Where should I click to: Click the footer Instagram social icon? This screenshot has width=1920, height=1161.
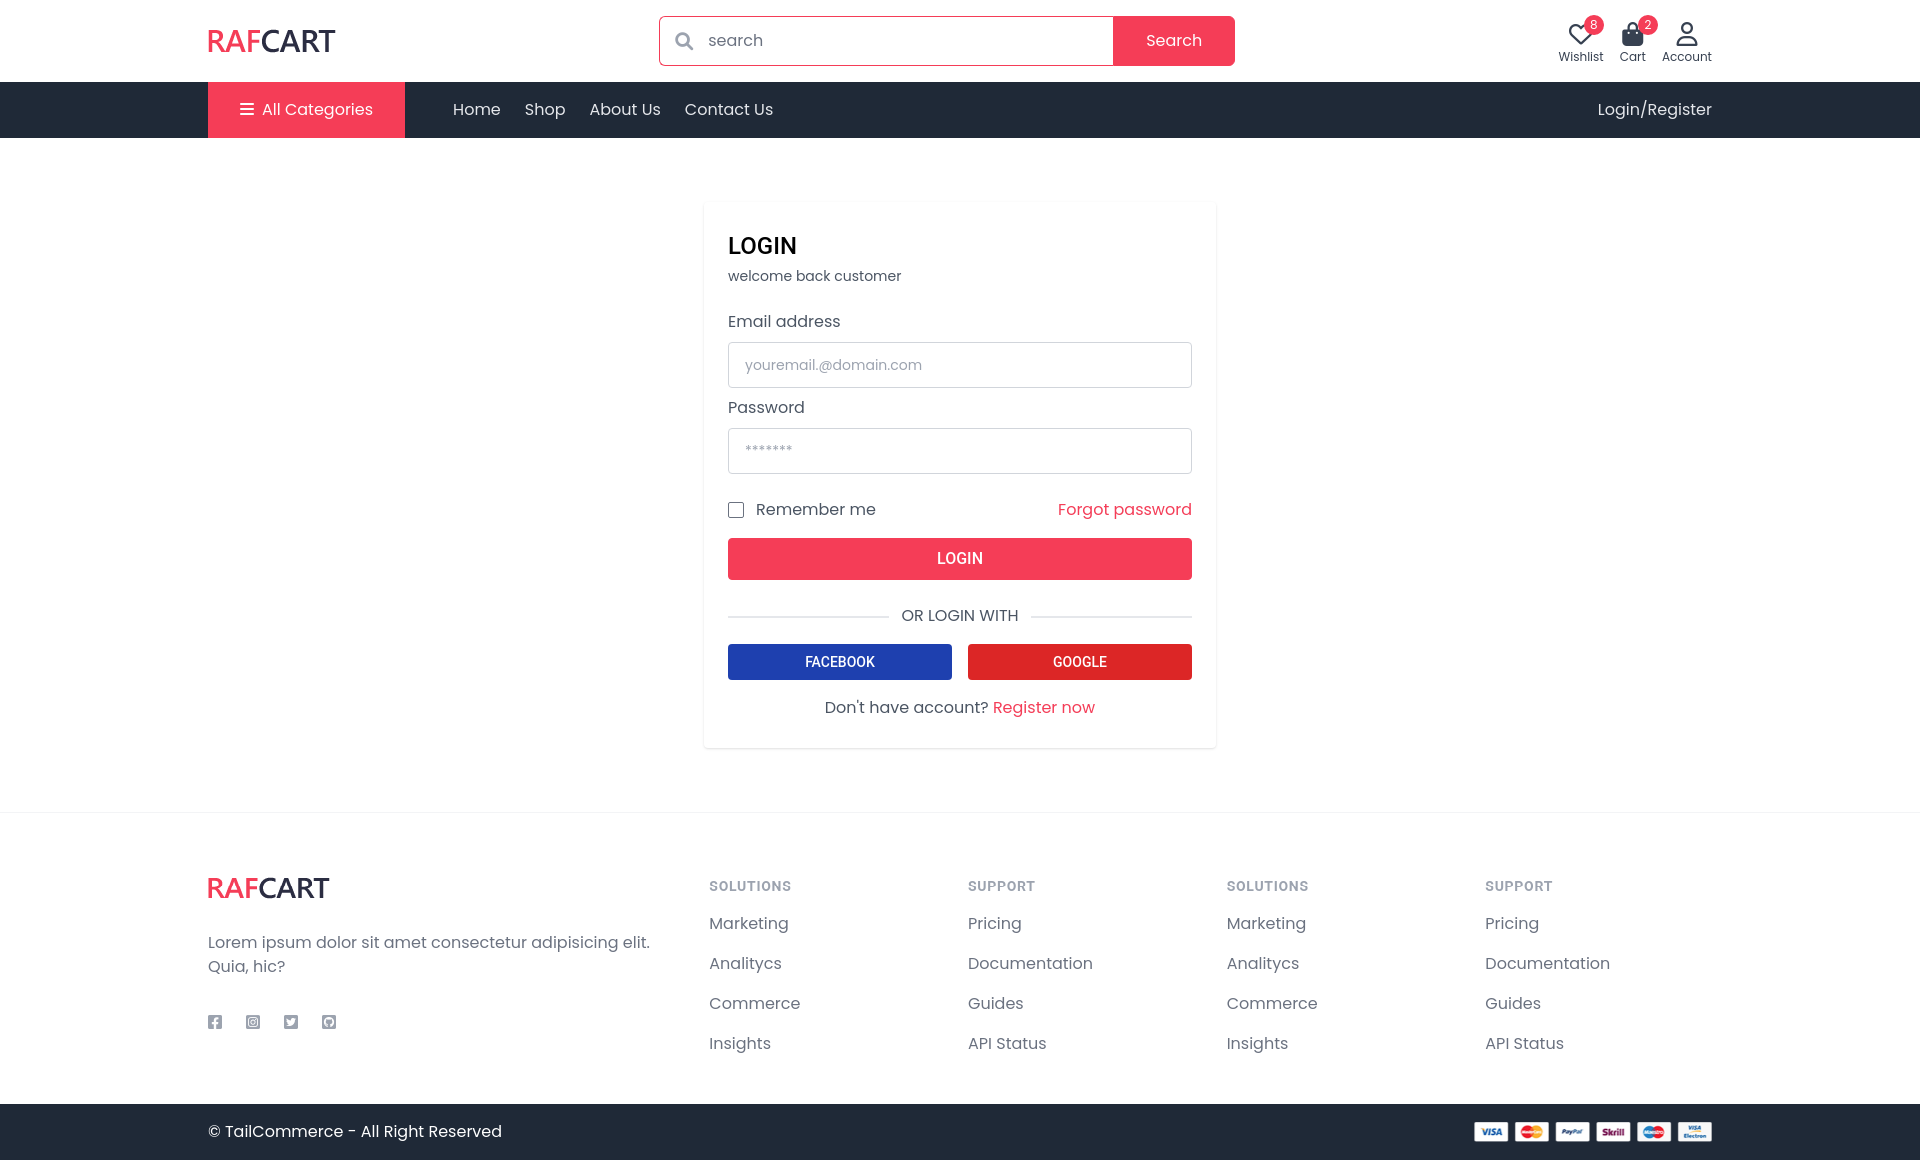coord(253,1022)
